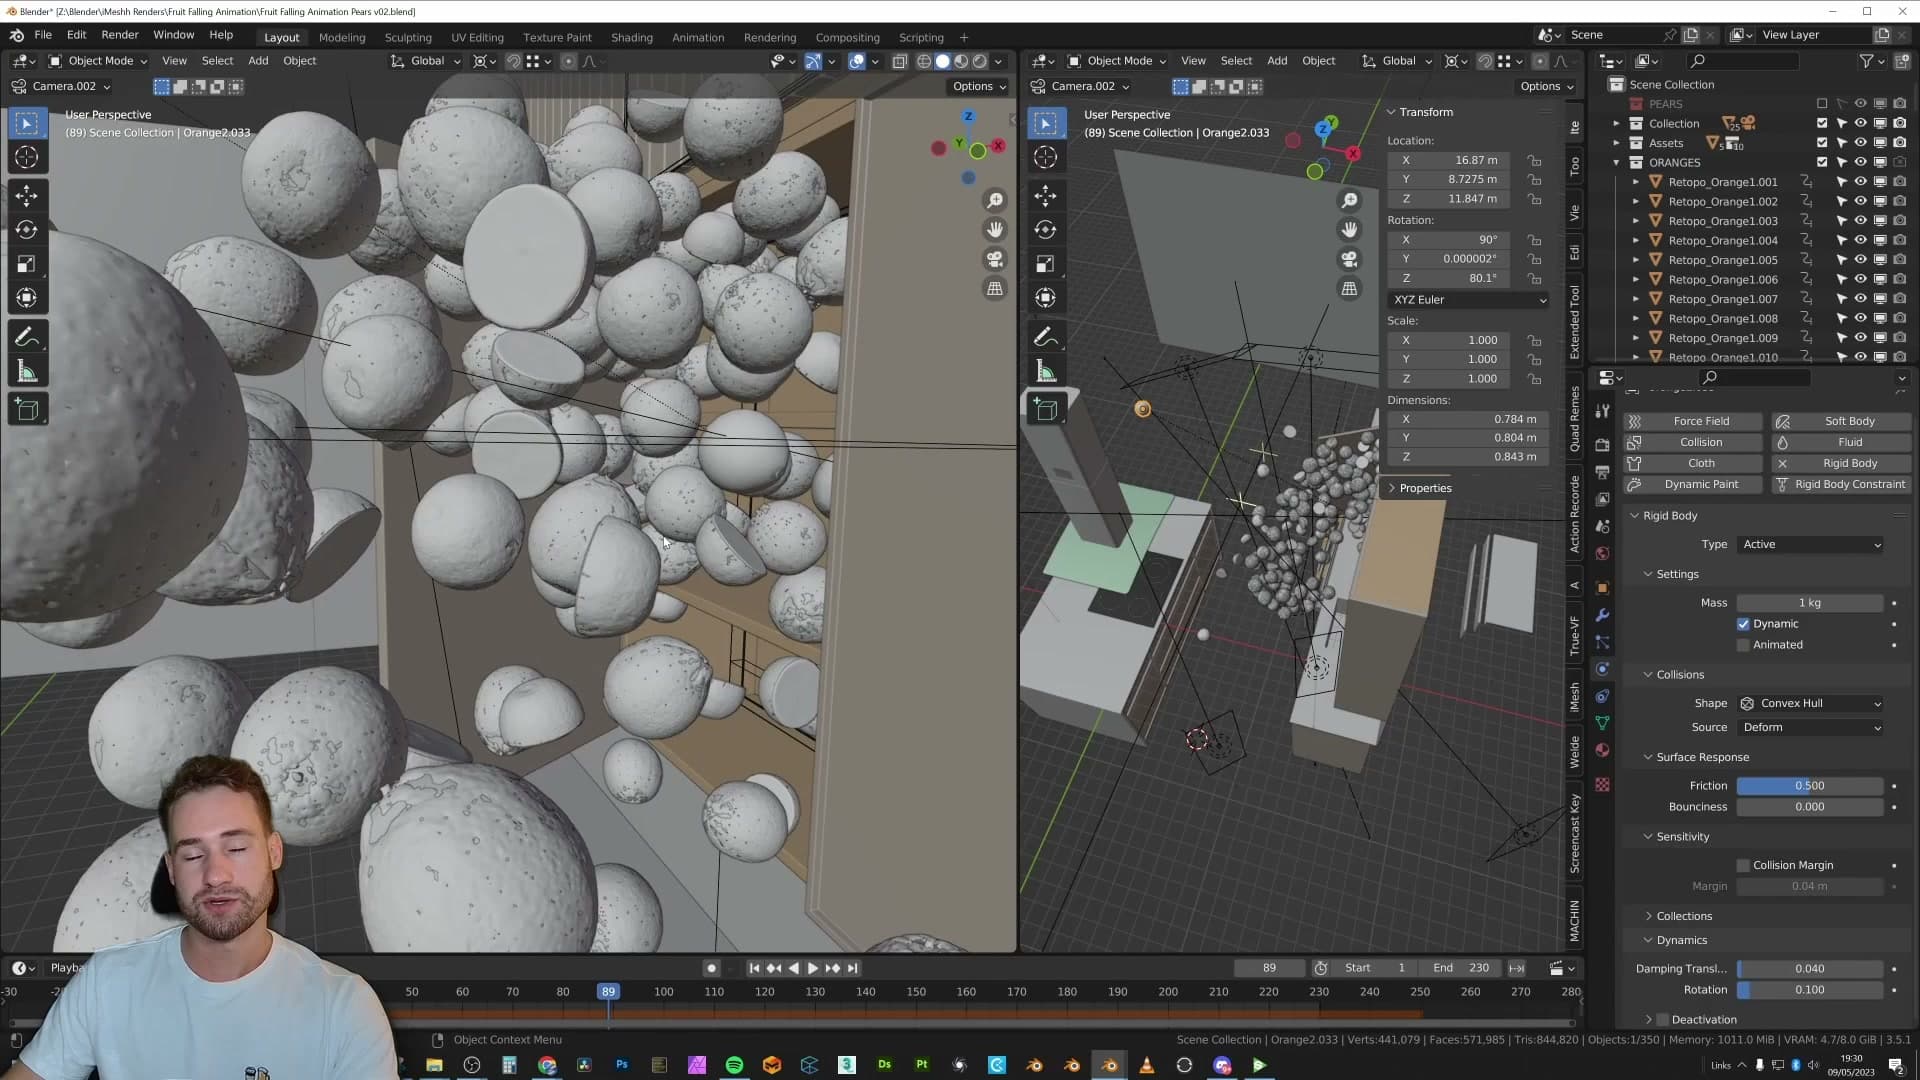Open the XYZ Euler rotation mode dropdown
Screen dimensions: 1920x1080
(1469, 300)
